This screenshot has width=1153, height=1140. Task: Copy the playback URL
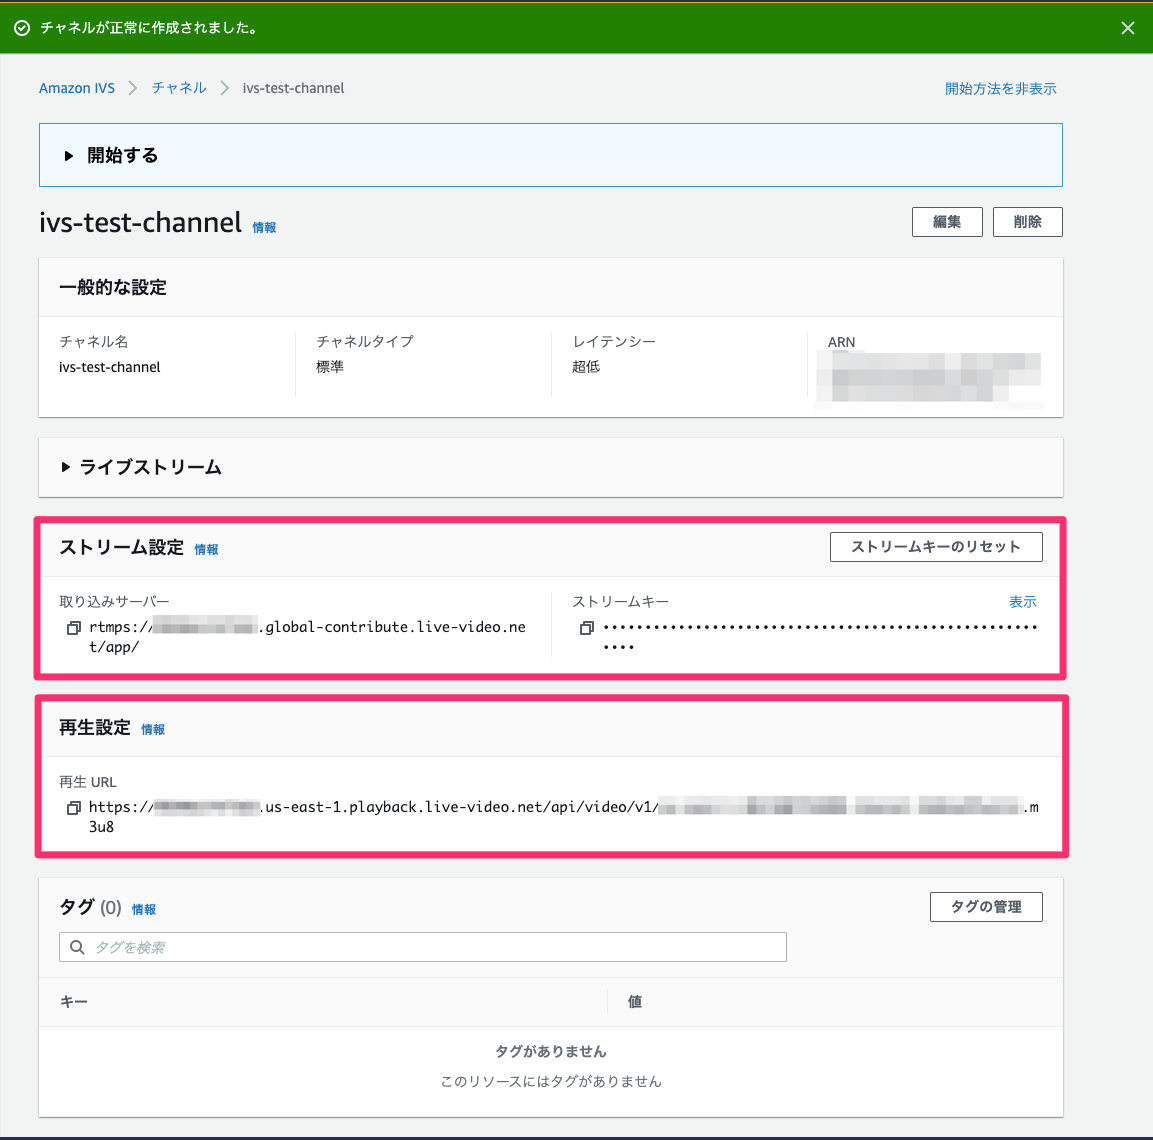[74, 808]
